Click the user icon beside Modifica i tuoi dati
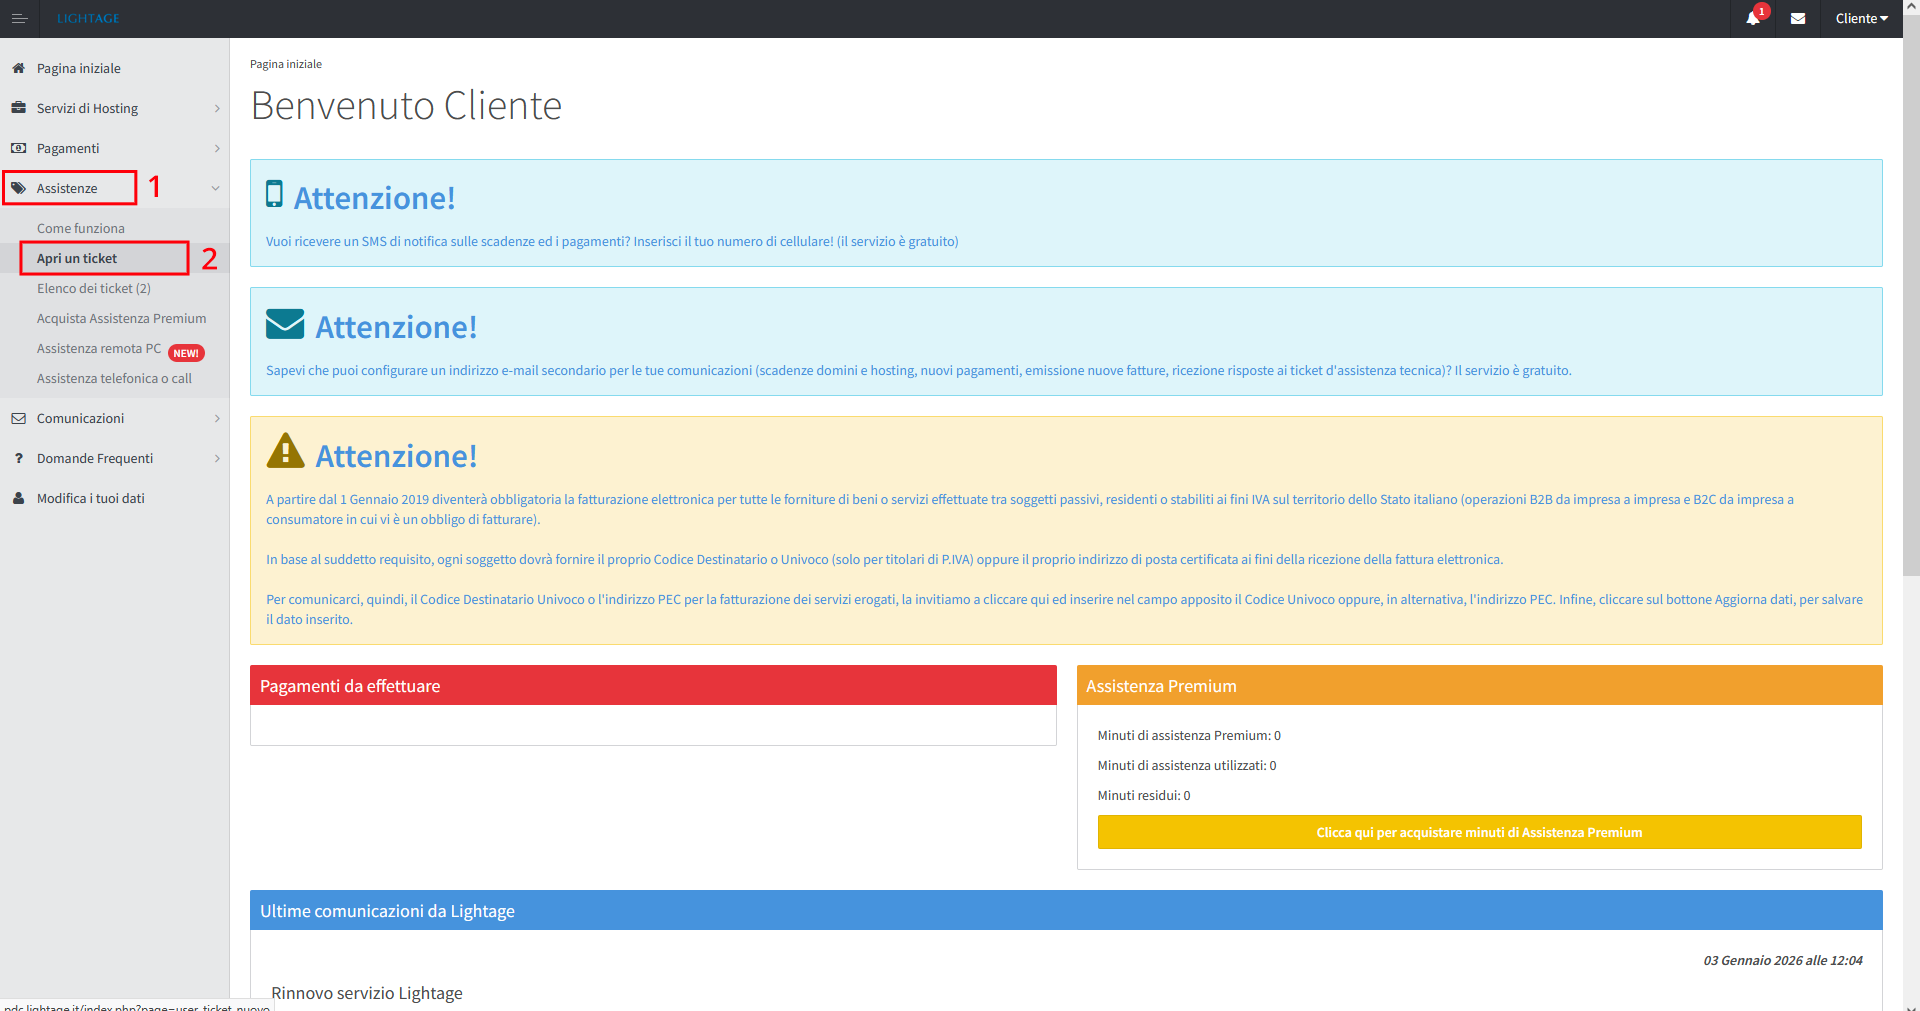The image size is (1920, 1011). coord(18,498)
